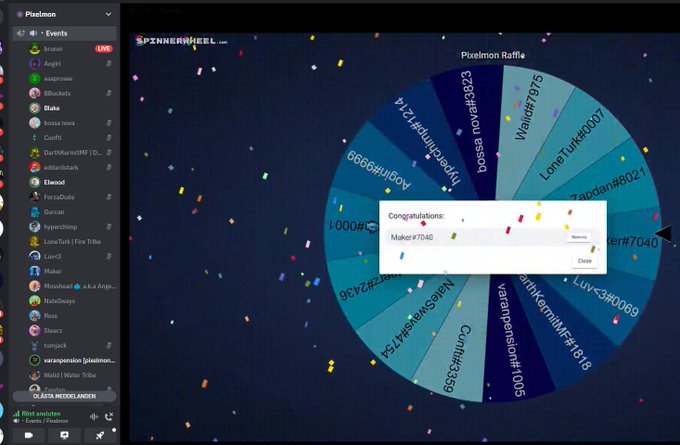This screenshot has height=445, width=680.
Task: Click Walid's avatar in voice list
Action: tap(35, 375)
